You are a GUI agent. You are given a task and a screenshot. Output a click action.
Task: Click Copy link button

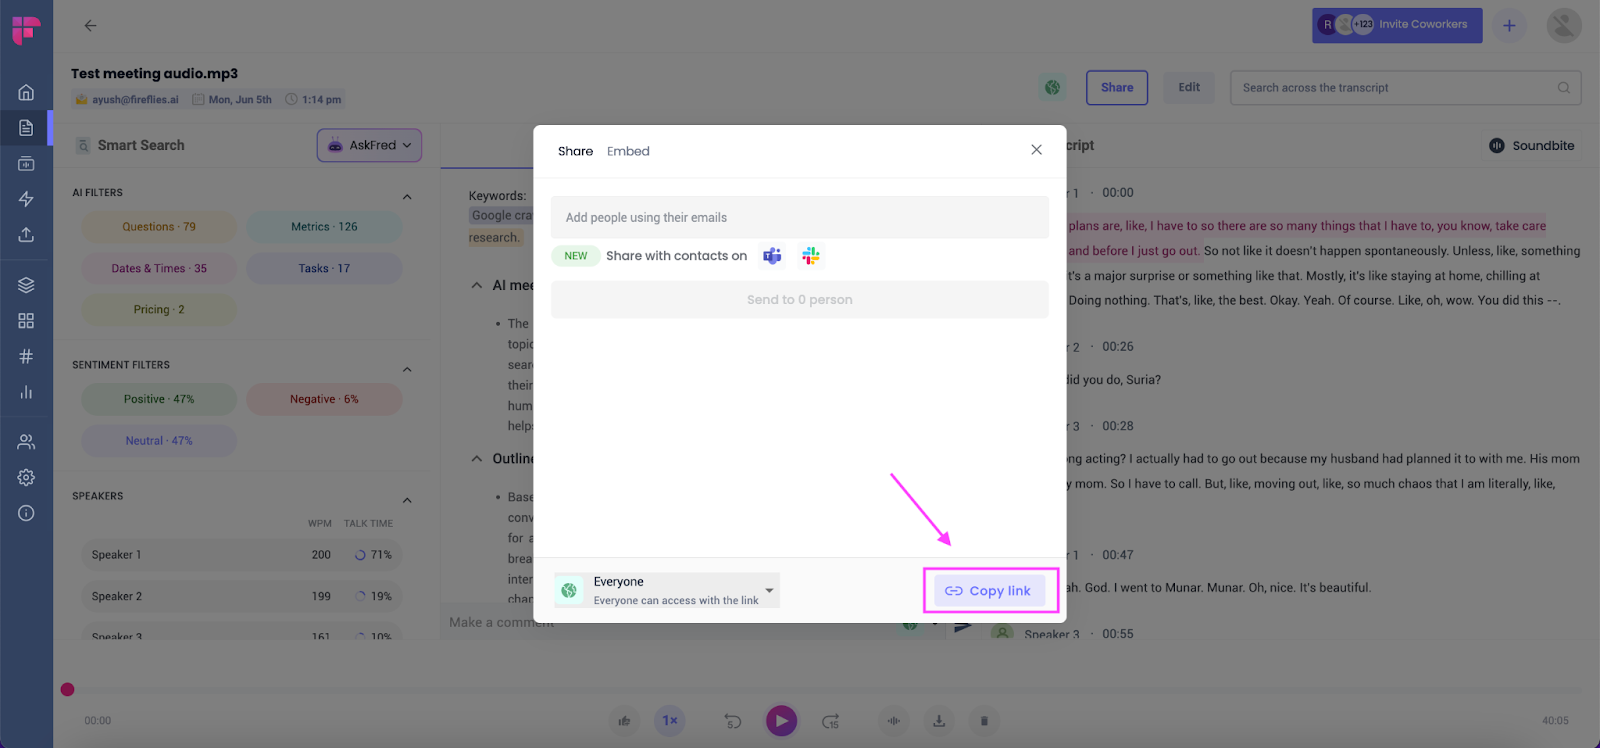[989, 591]
